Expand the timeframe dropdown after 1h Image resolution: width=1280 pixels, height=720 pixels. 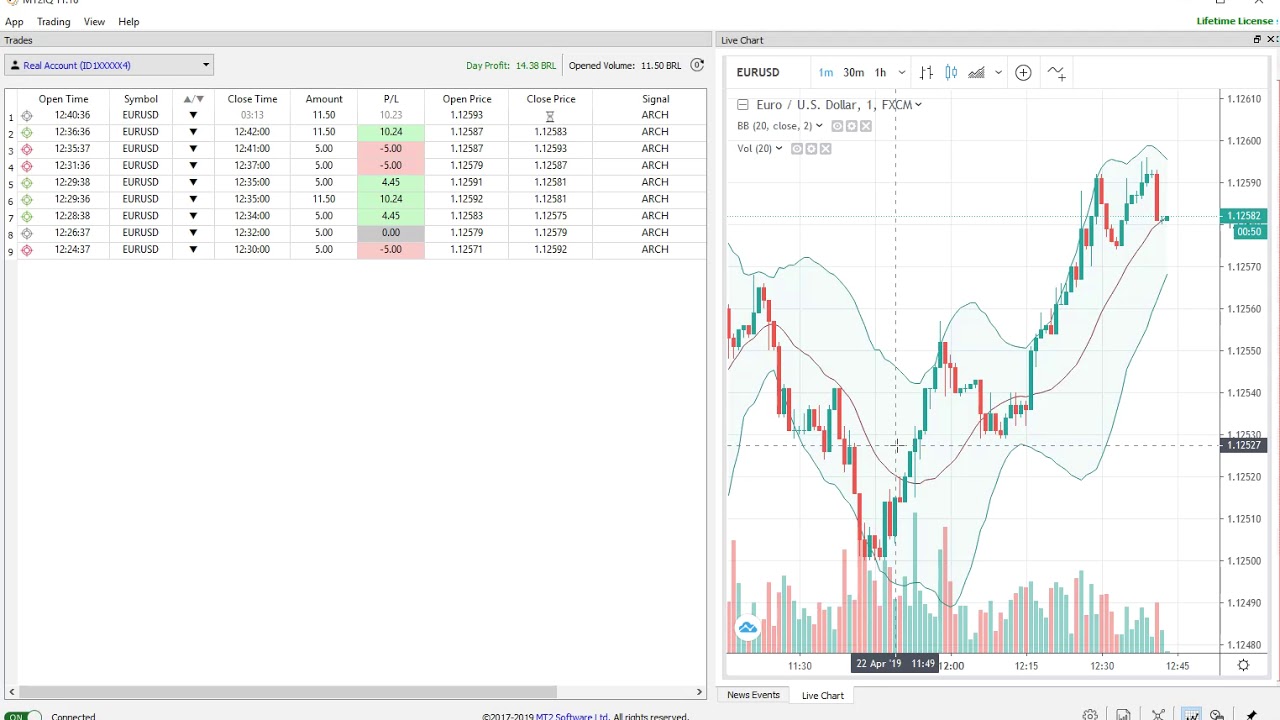tap(901, 72)
